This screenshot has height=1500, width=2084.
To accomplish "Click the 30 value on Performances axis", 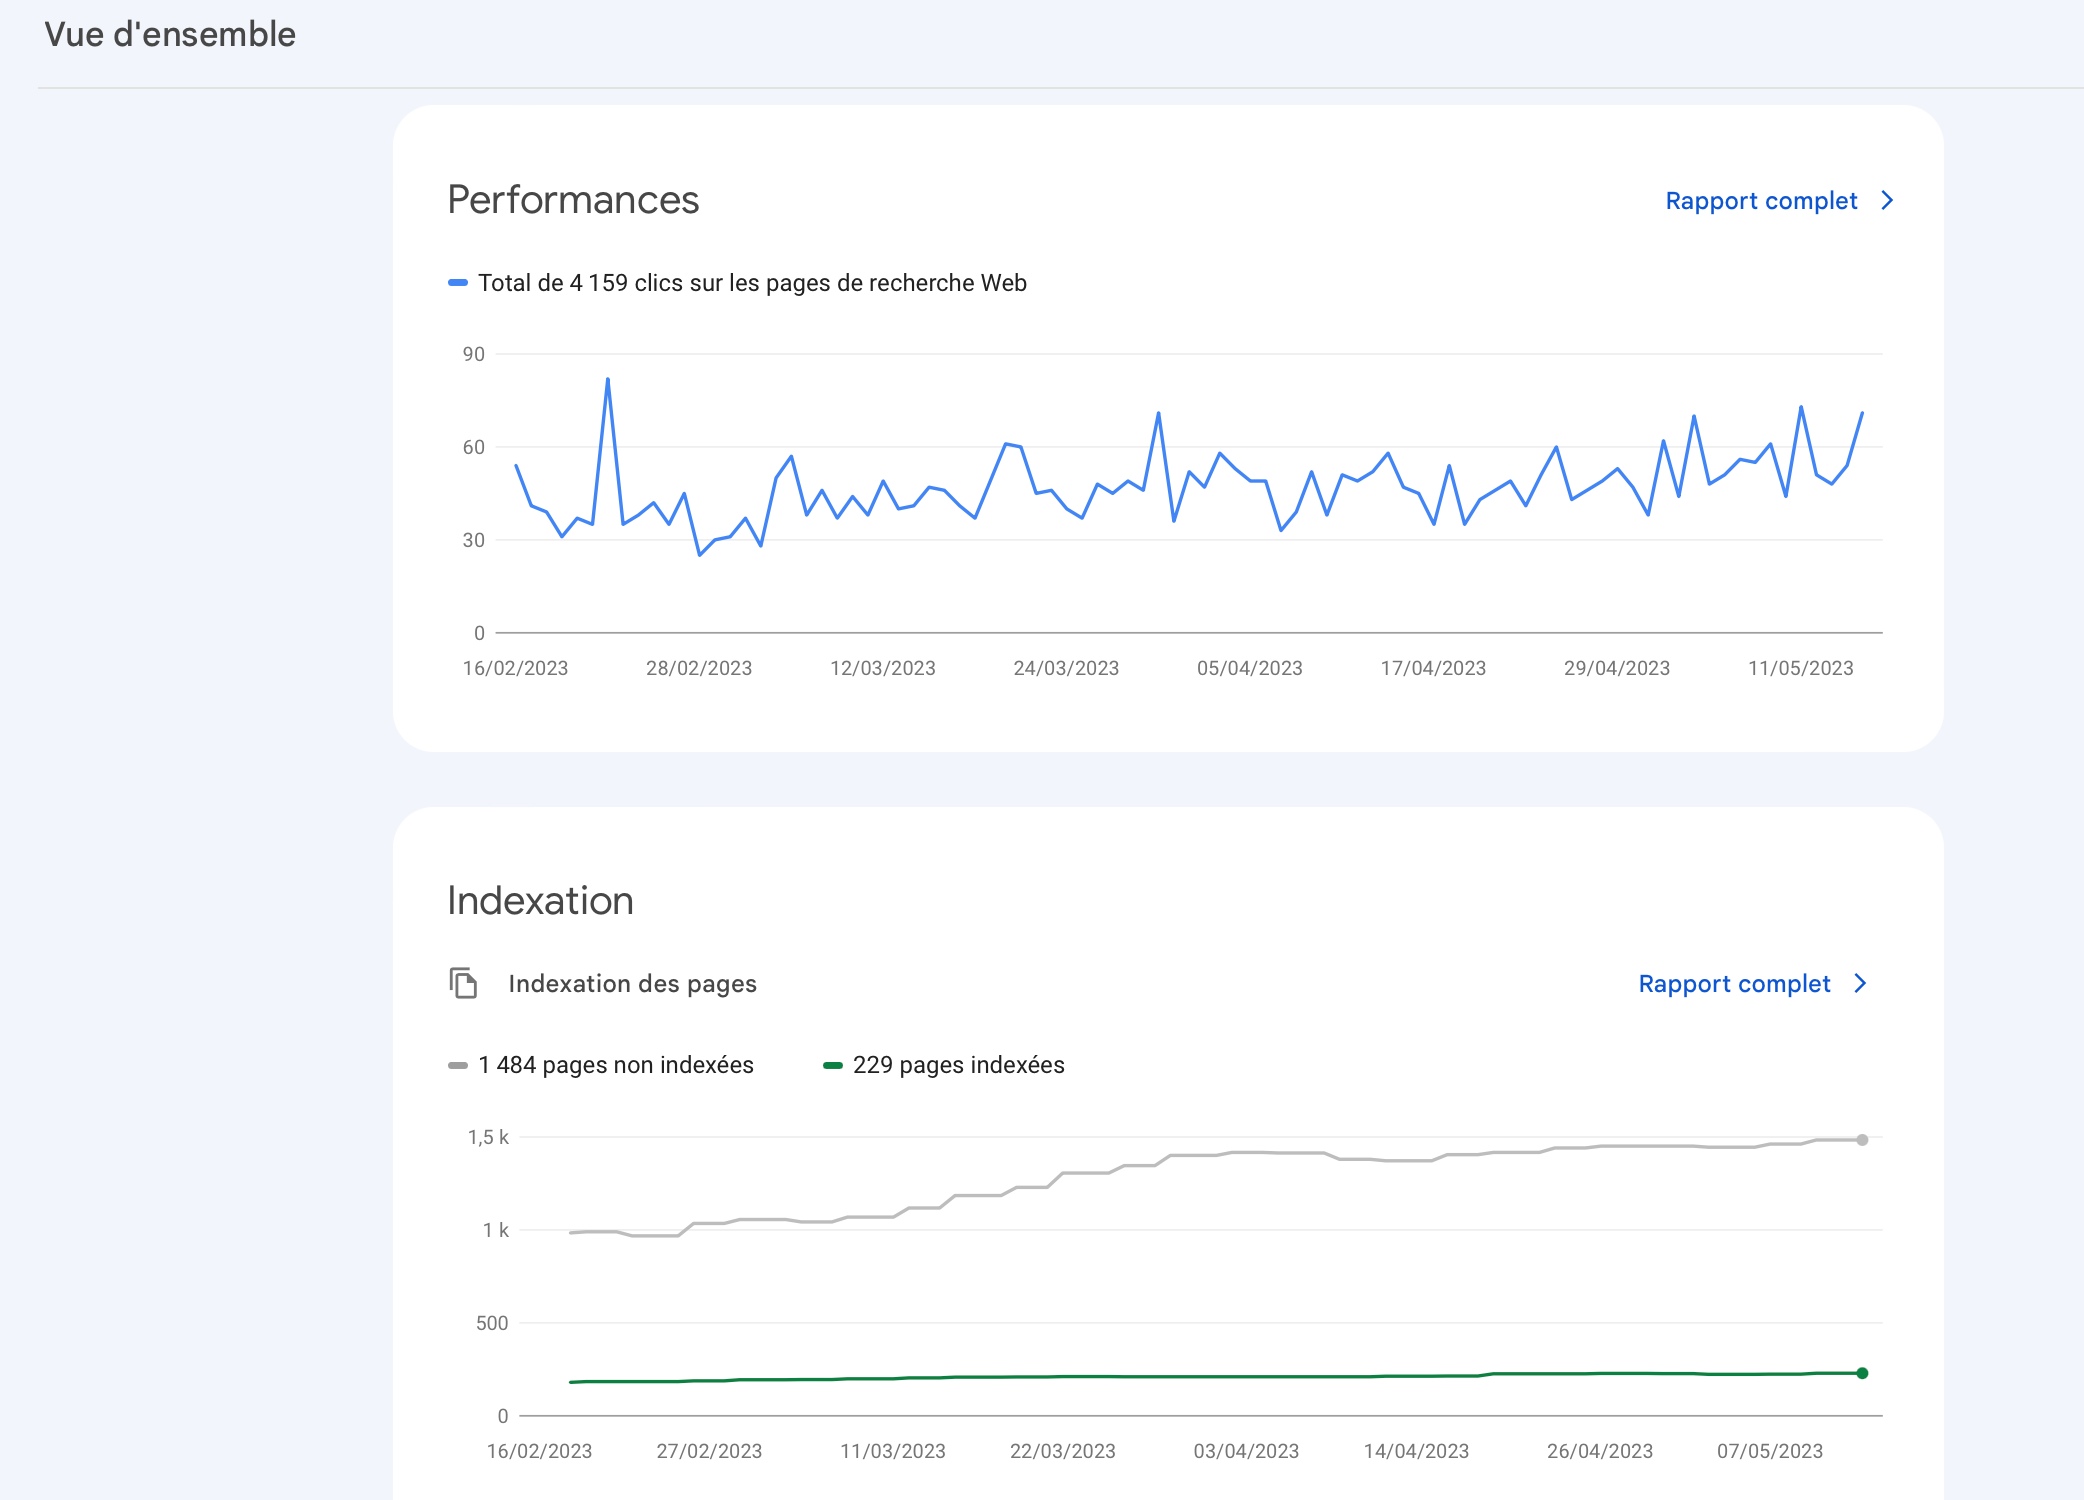I will [x=473, y=540].
